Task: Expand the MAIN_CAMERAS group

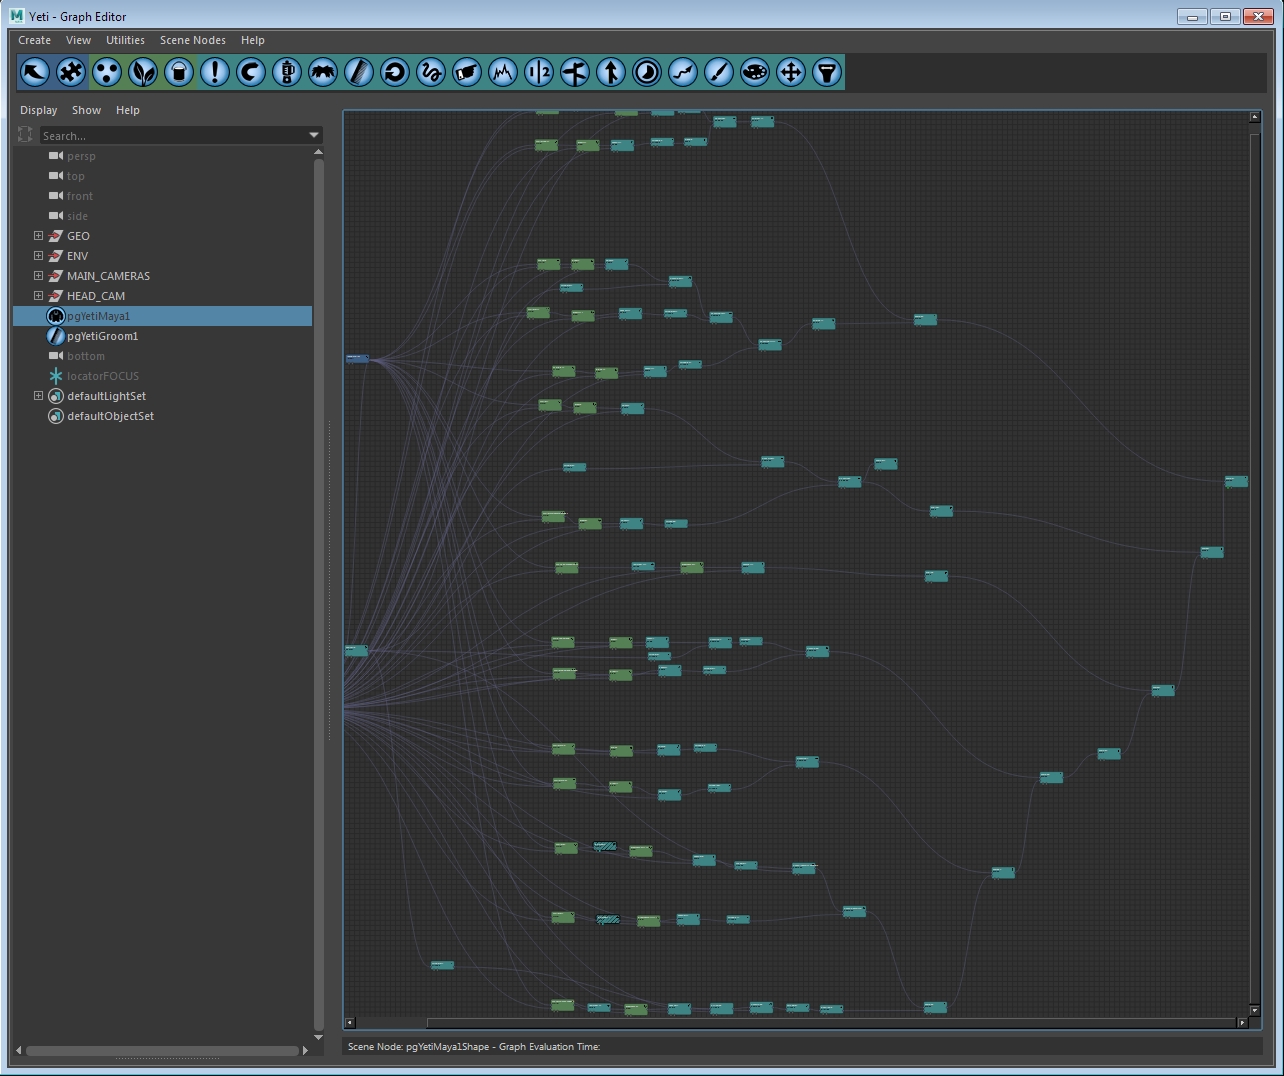Action: [38, 276]
